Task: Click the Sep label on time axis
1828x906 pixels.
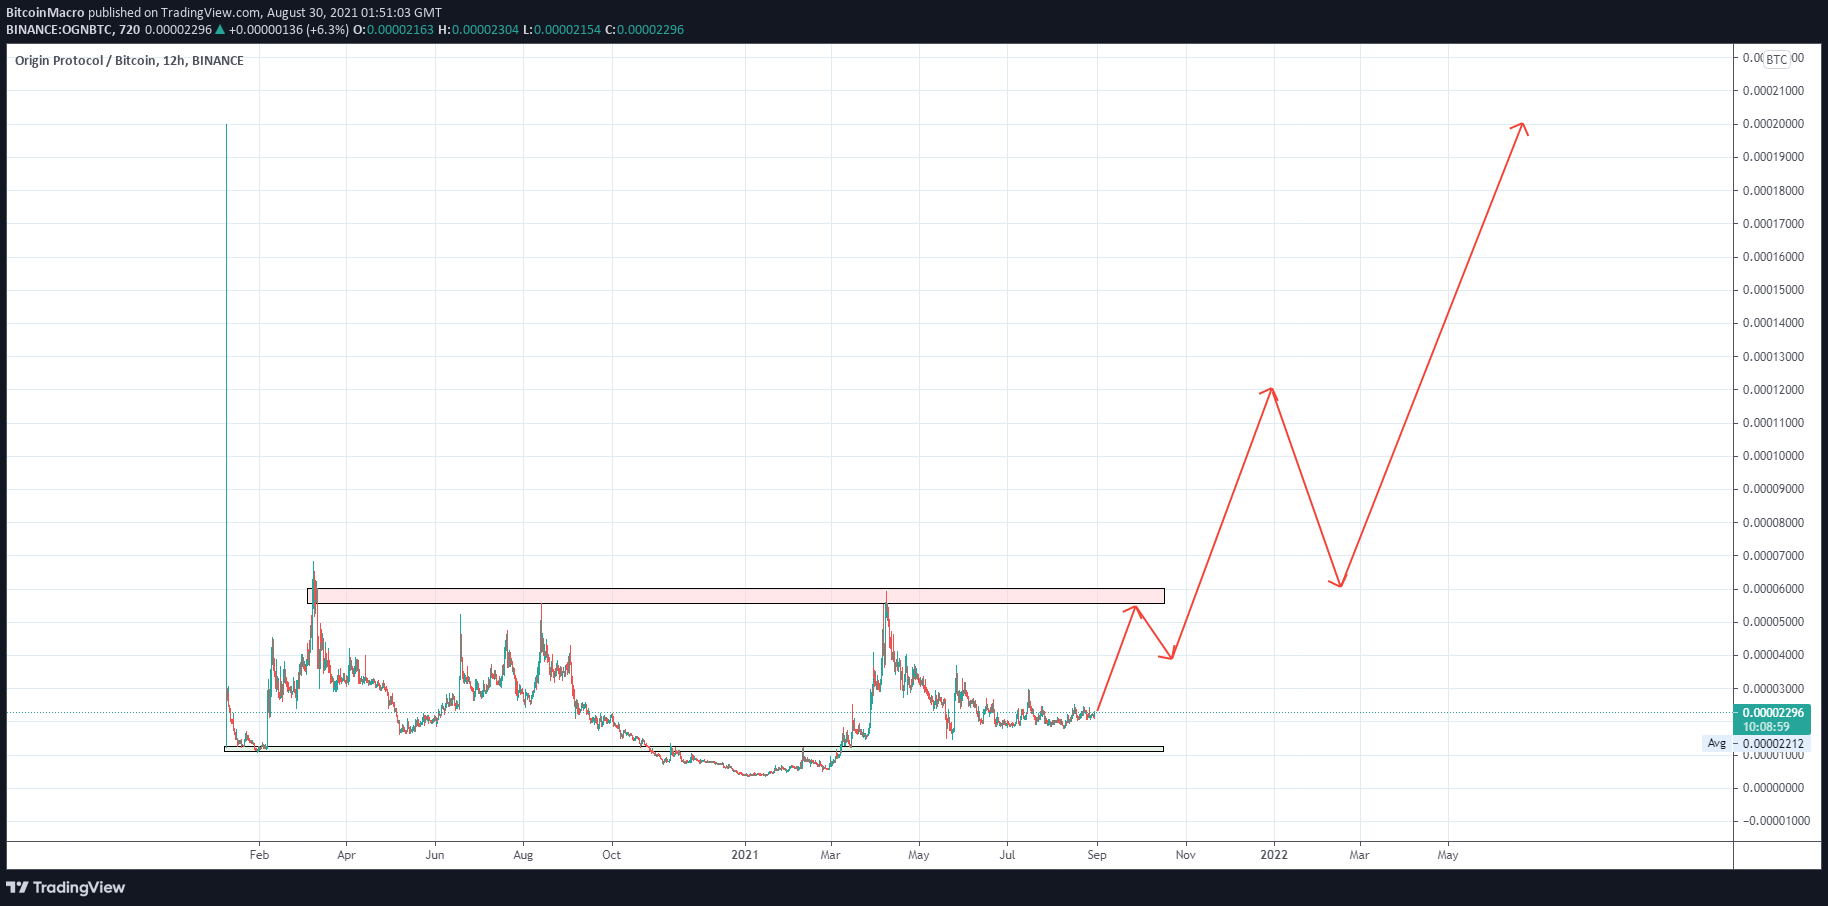Action: point(1097,855)
